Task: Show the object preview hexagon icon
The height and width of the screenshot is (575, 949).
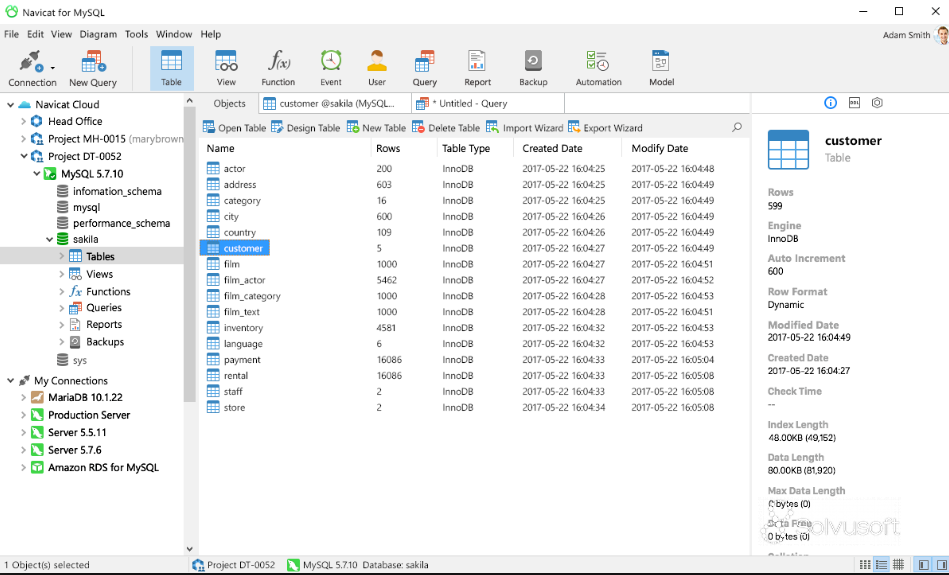Action: pyautogui.click(x=877, y=103)
